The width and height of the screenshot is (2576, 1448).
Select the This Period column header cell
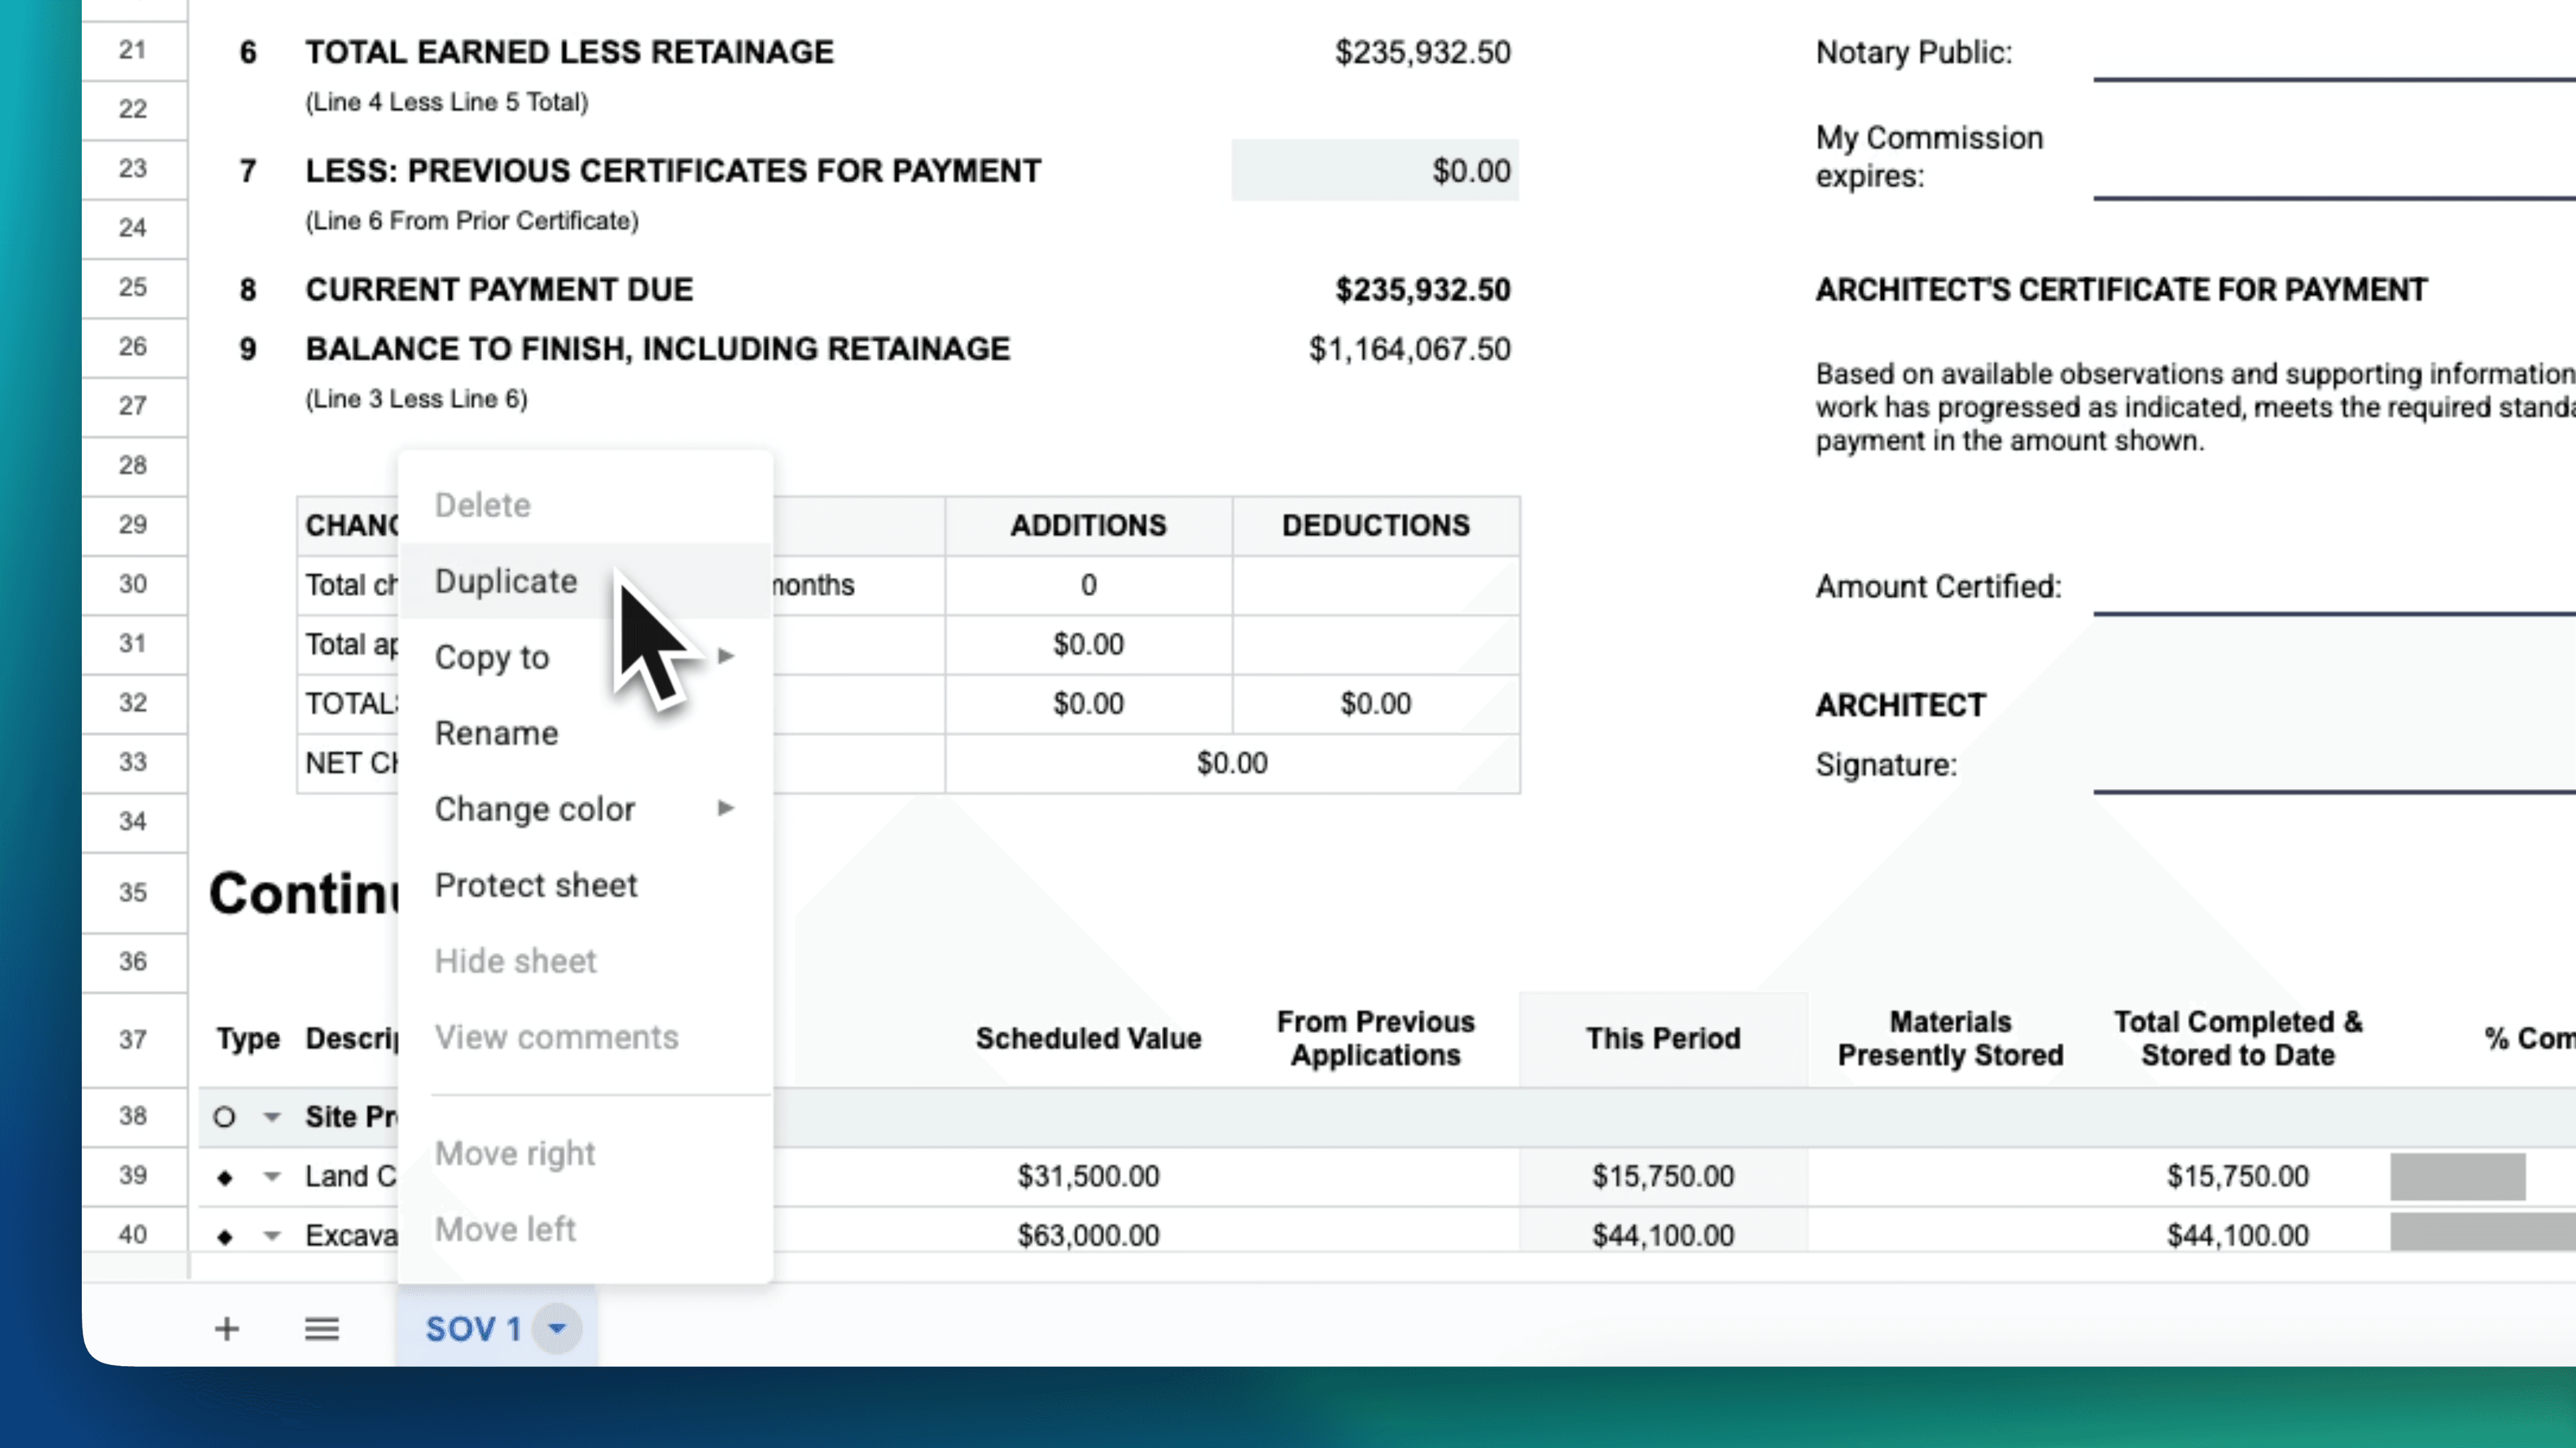point(1662,1038)
